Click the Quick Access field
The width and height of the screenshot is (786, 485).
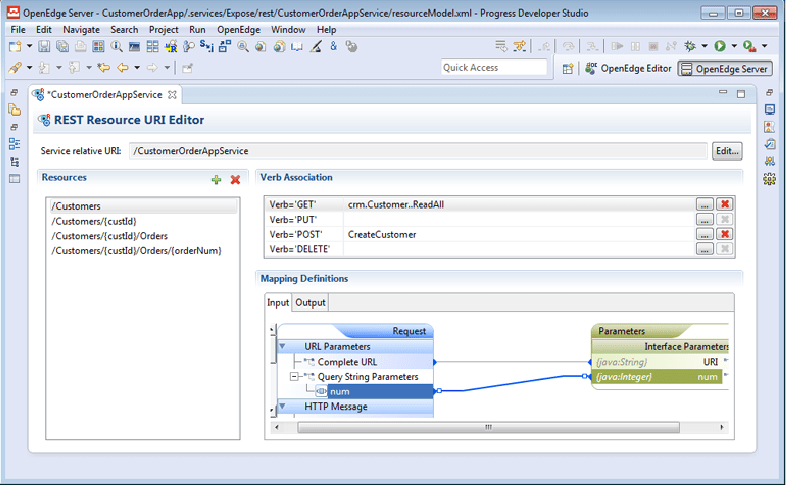[494, 68]
